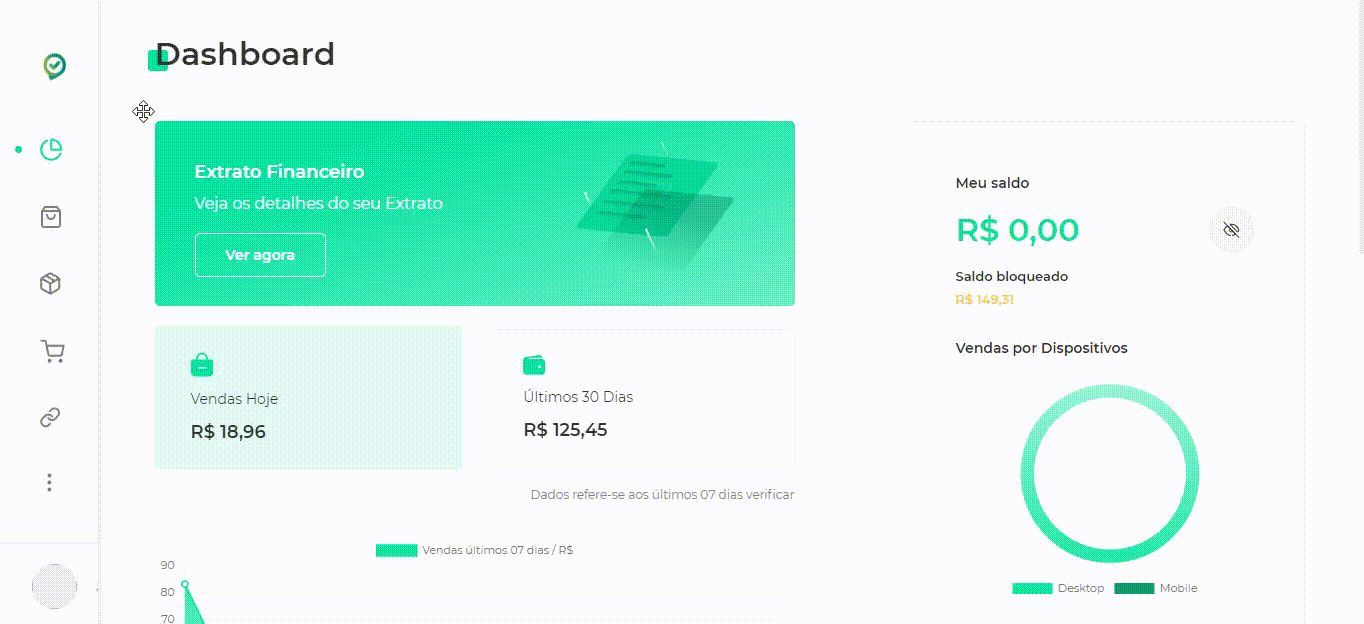The width and height of the screenshot is (1364, 624).
Task: Click the Extrato Financeiro banner title
Action: (x=279, y=172)
